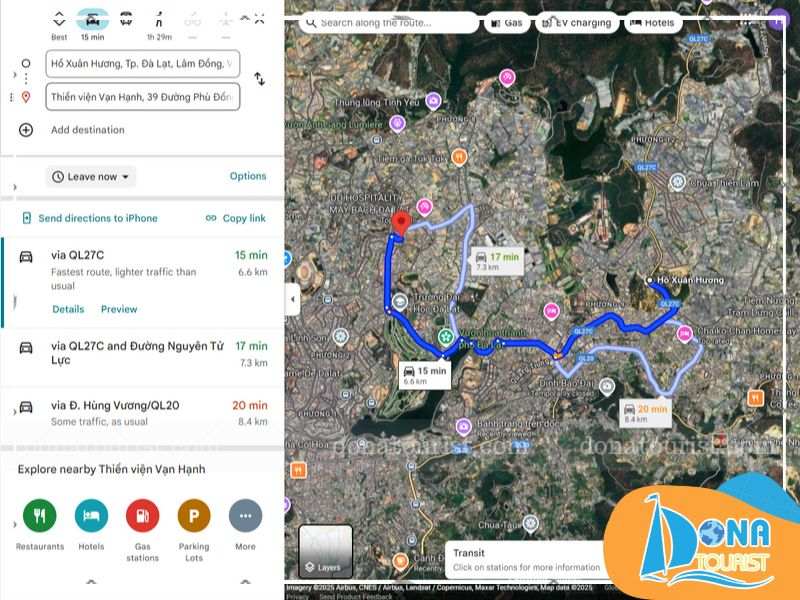
Task: Click the Bánh tráng trên dốc marker
Action: (x=463, y=426)
